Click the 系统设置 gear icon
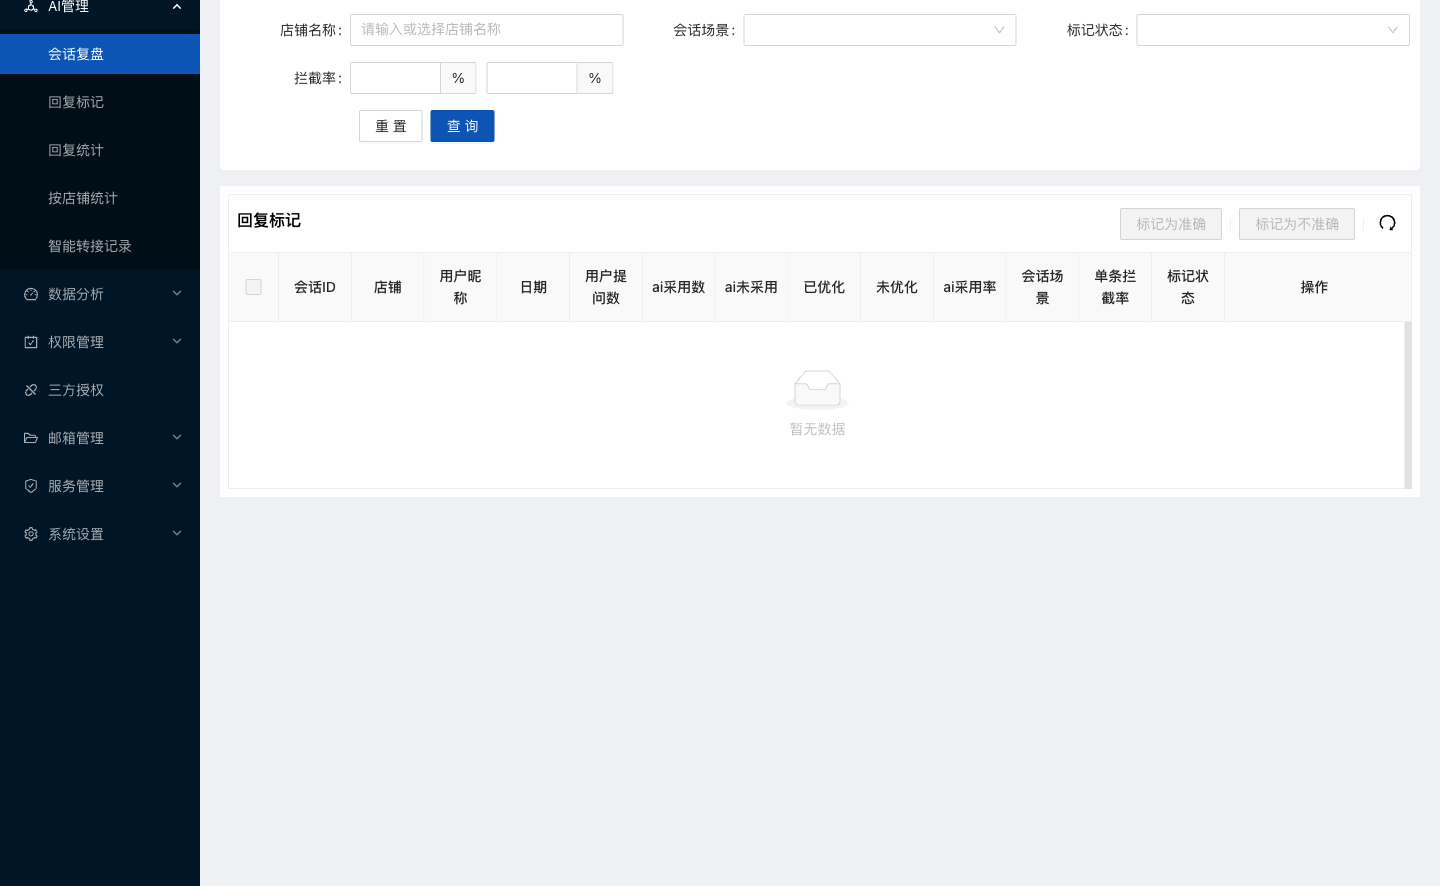Screen dimensions: 1440x886 pos(31,534)
